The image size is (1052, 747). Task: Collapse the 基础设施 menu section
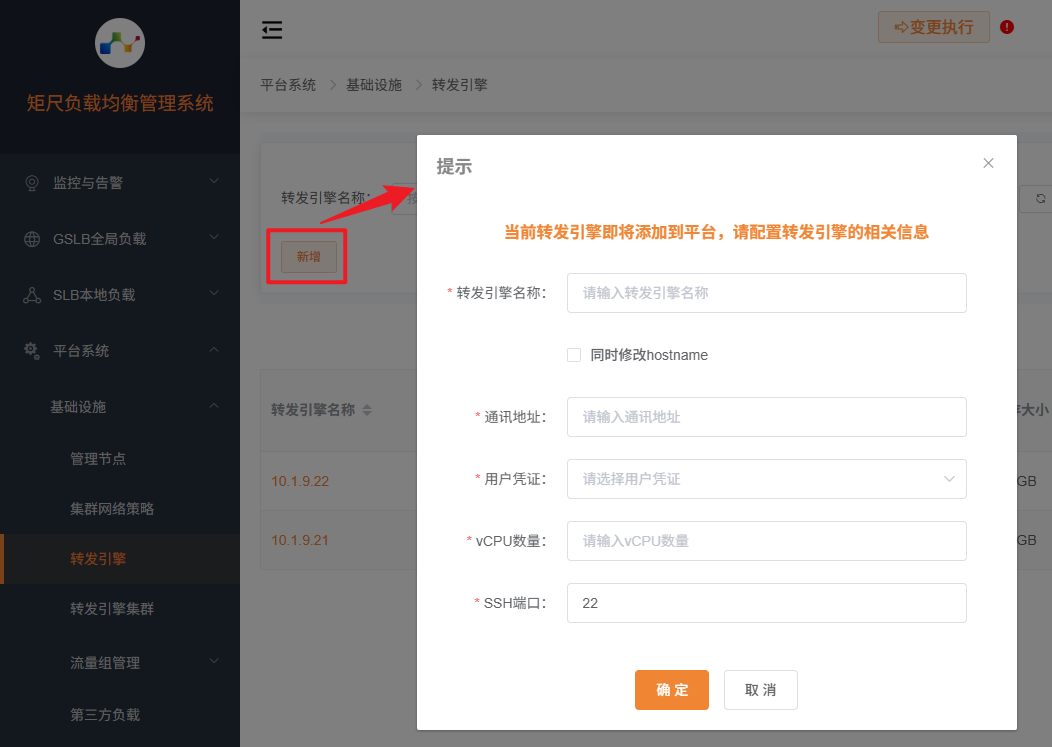pyautogui.click(x=212, y=407)
